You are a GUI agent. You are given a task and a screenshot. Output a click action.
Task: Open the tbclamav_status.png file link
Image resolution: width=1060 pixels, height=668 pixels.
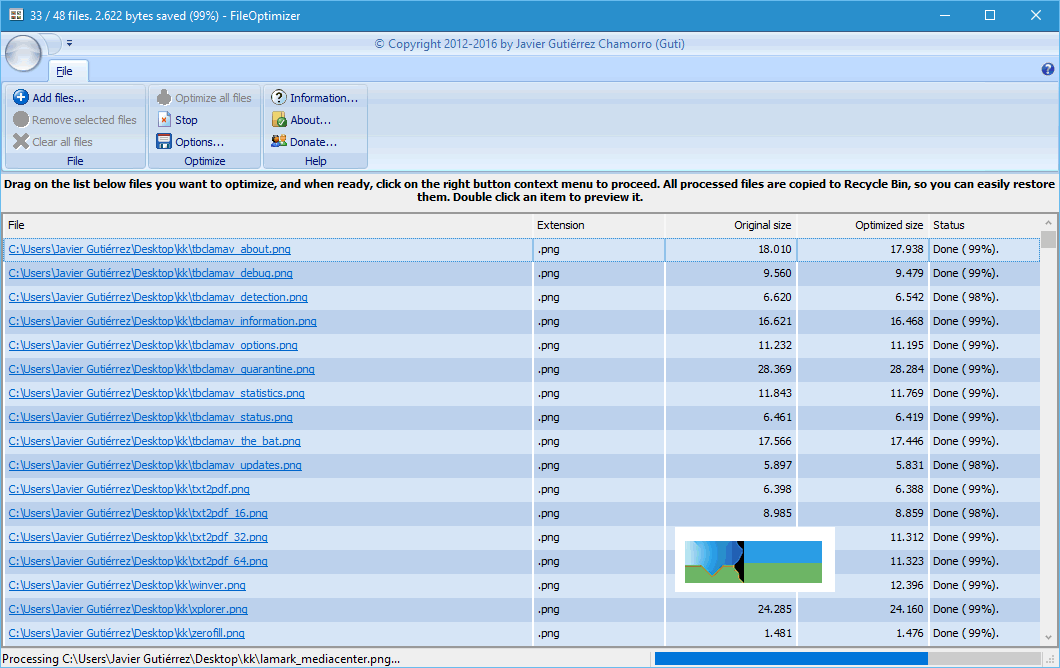pos(150,417)
